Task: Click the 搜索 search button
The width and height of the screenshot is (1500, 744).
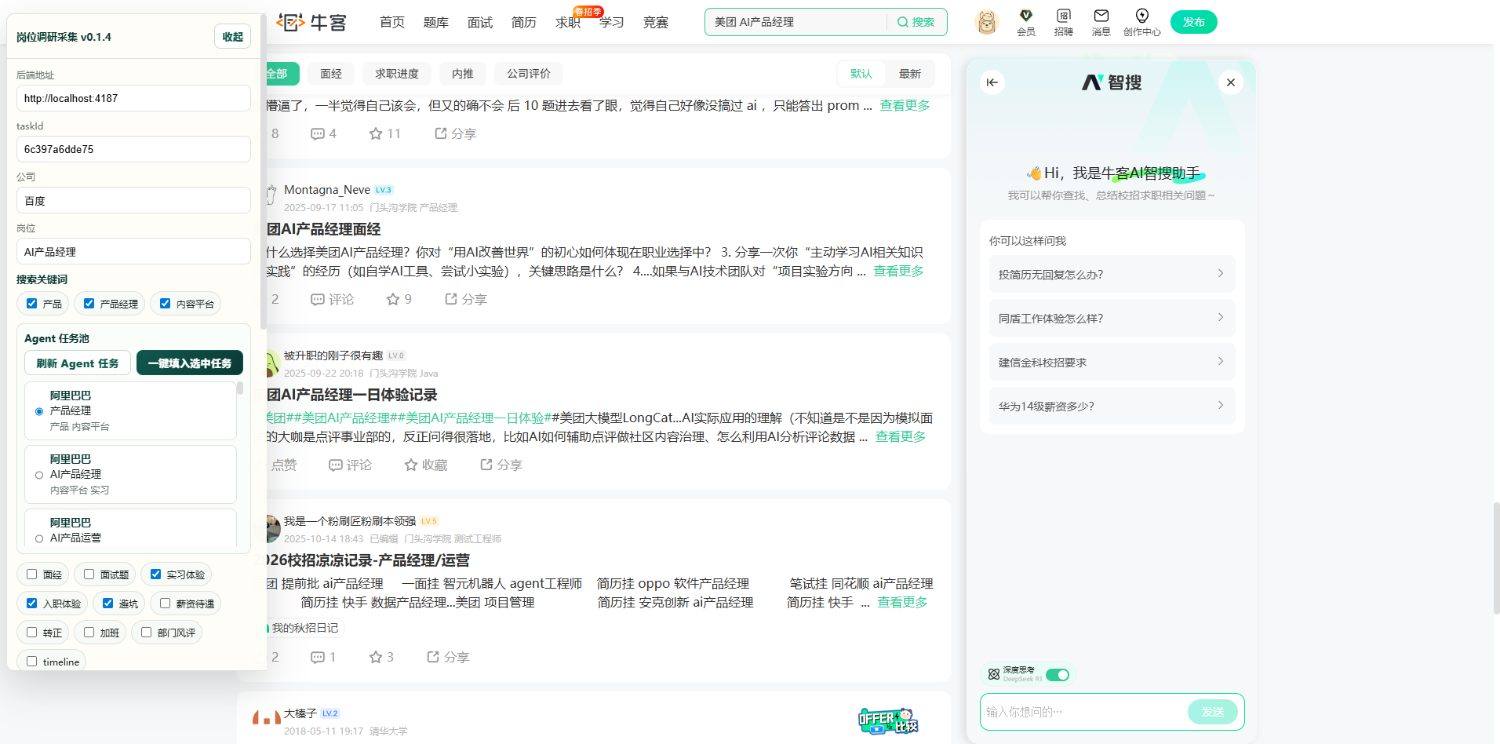Action: (916, 22)
